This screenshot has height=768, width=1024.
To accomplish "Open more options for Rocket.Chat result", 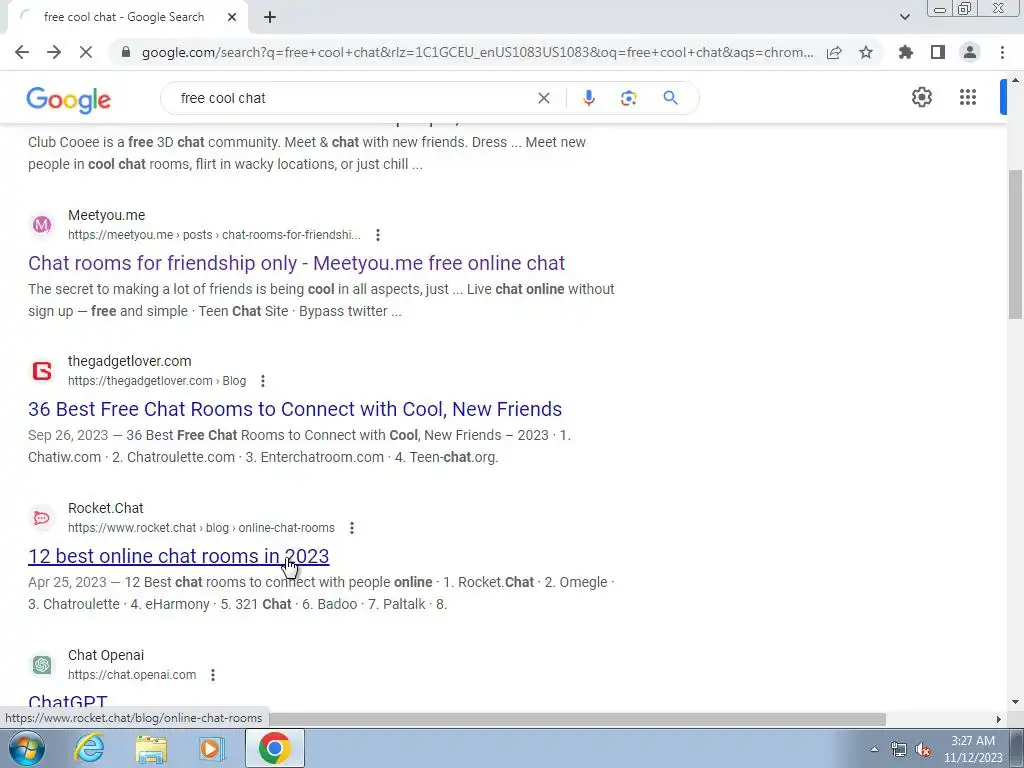I will [x=351, y=528].
